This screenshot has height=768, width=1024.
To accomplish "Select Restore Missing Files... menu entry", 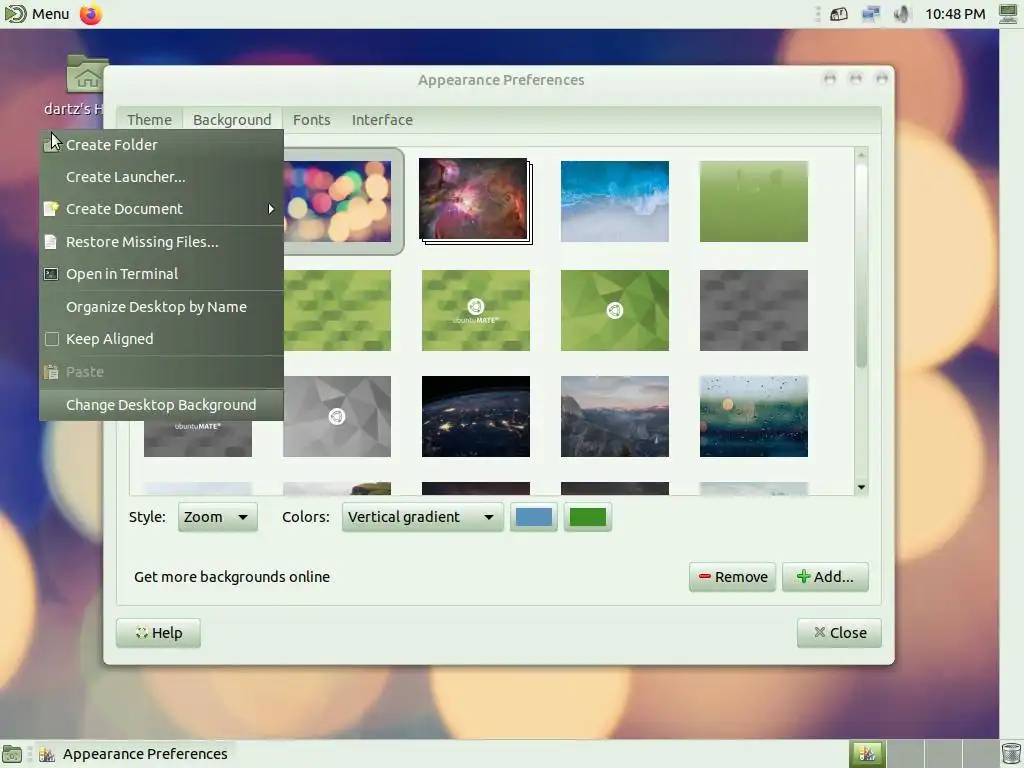I will (161, 242).
